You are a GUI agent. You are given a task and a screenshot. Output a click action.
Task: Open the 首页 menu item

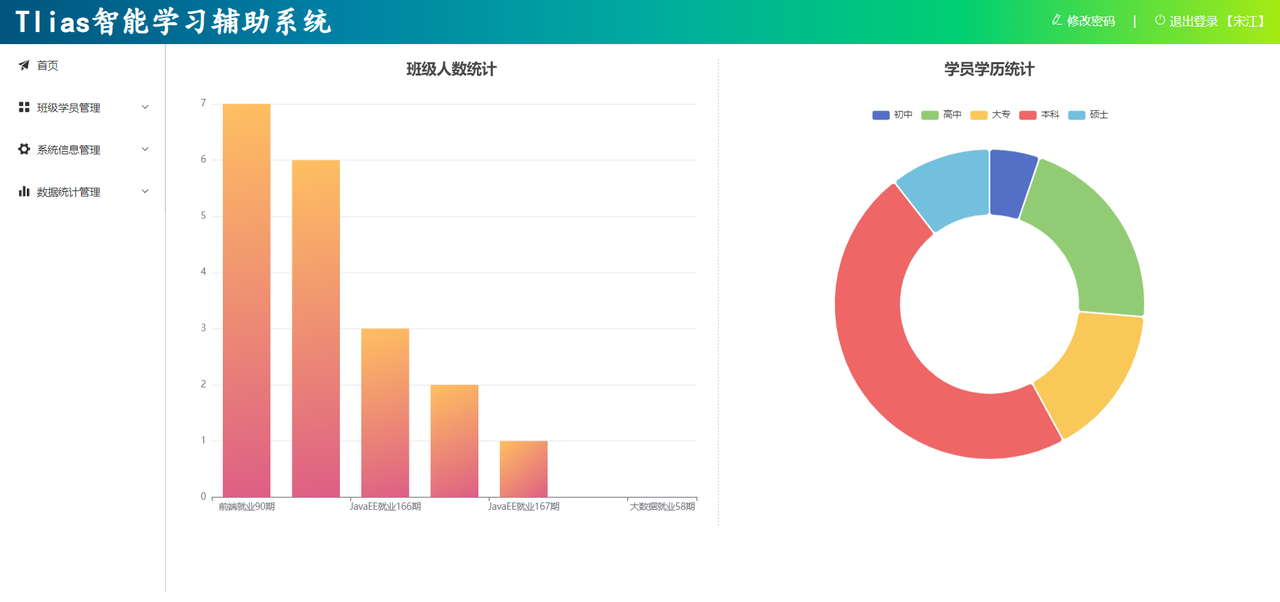pyautogui.click(x=48, y=65)
